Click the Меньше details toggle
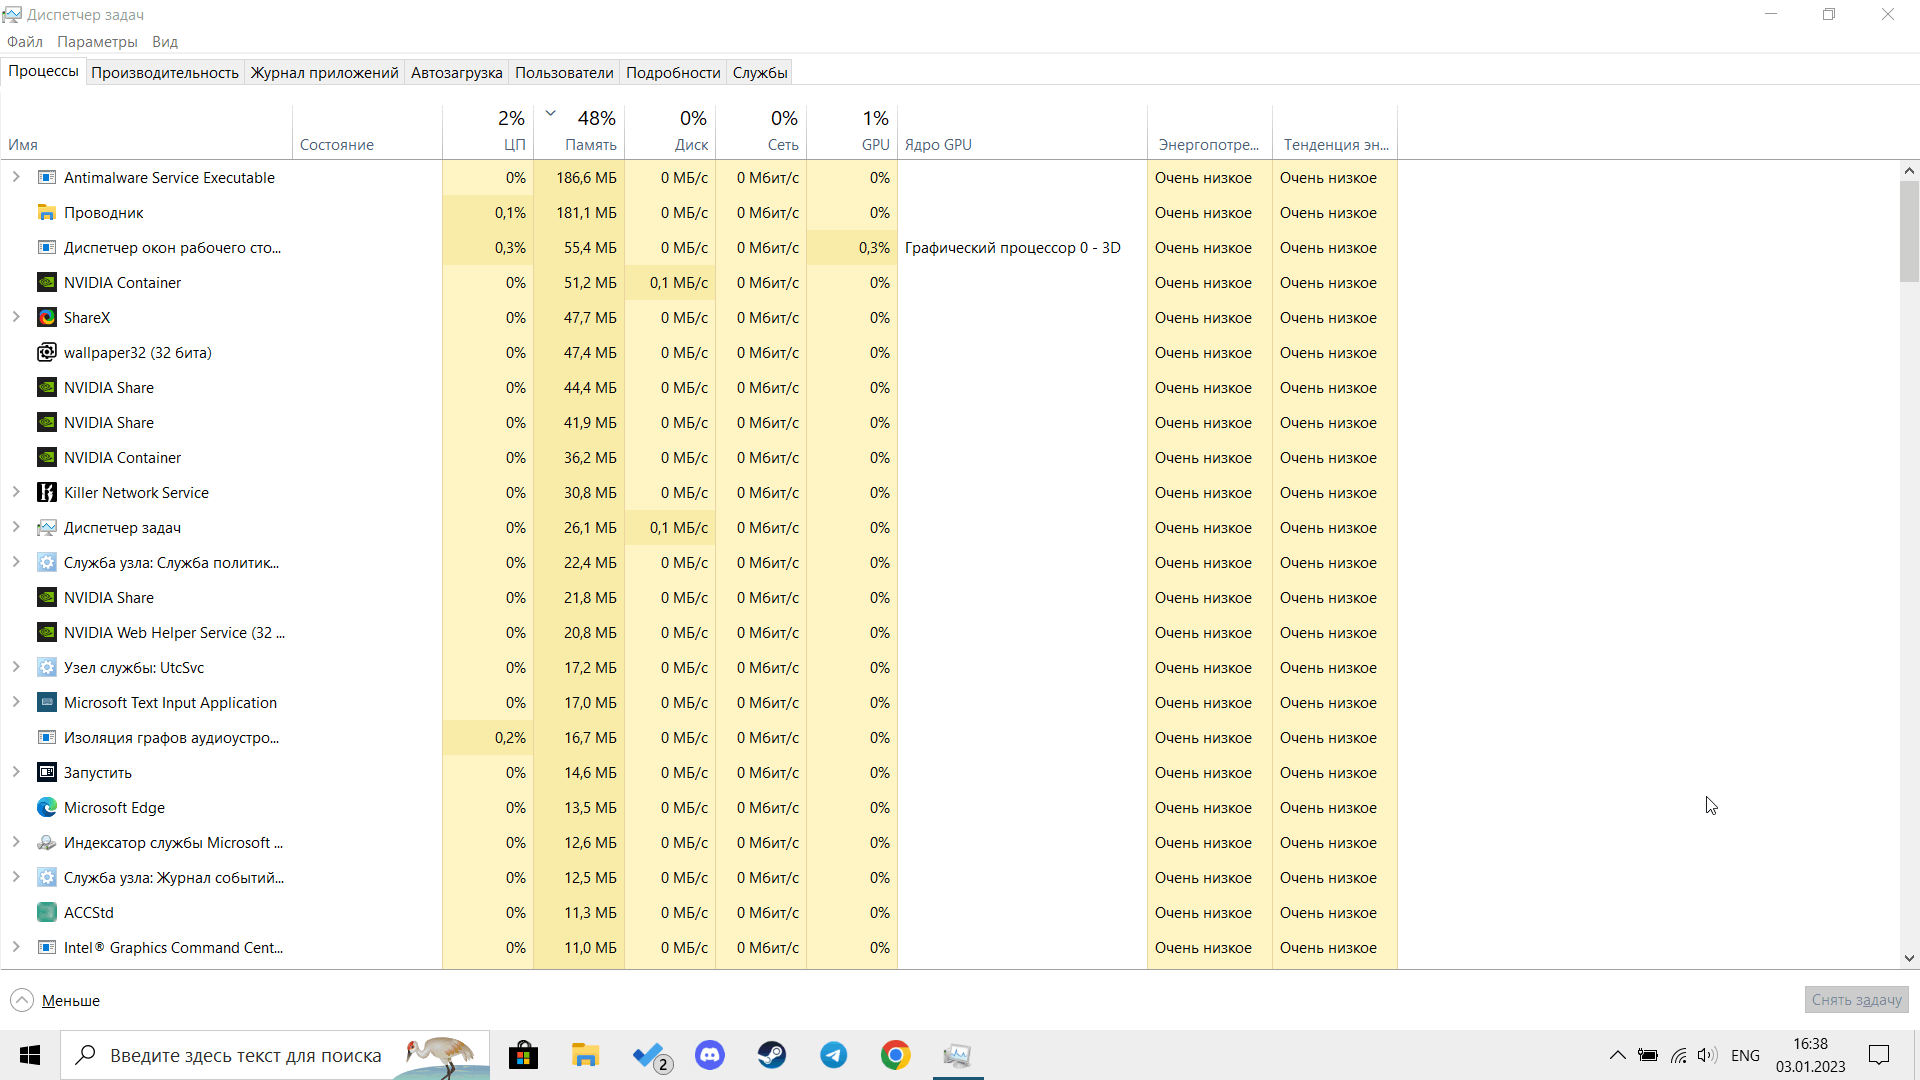Screen dimensions: 1920x1080 (x=56, y=1000)
